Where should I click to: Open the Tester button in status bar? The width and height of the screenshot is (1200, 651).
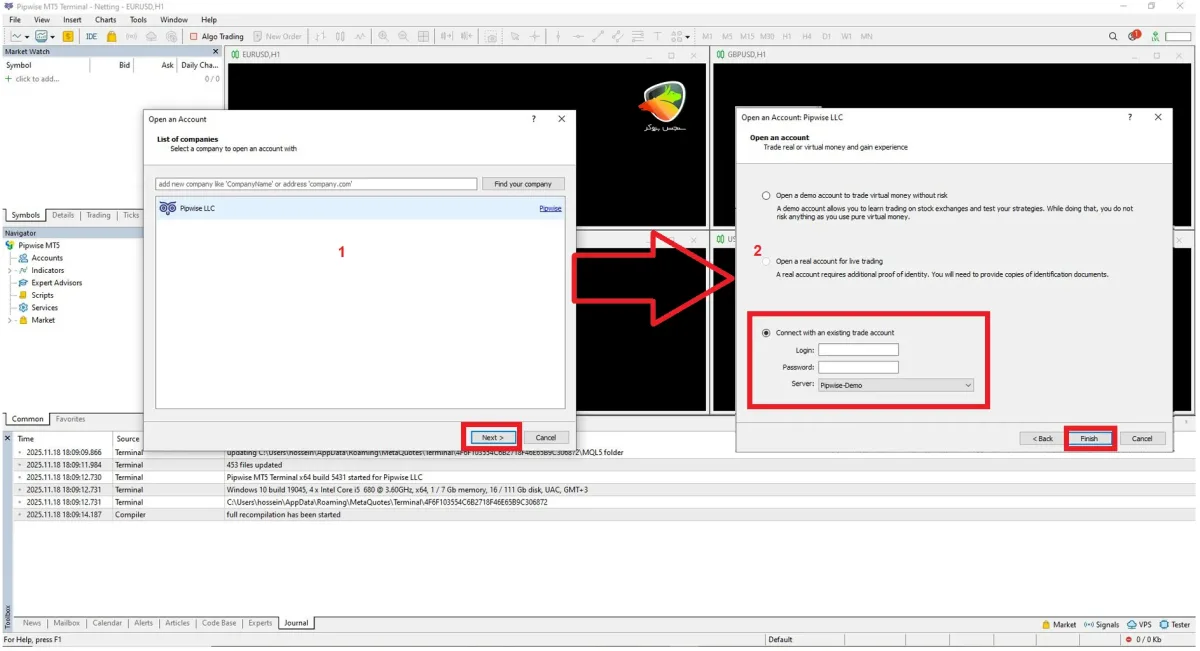click(1175, 624)
